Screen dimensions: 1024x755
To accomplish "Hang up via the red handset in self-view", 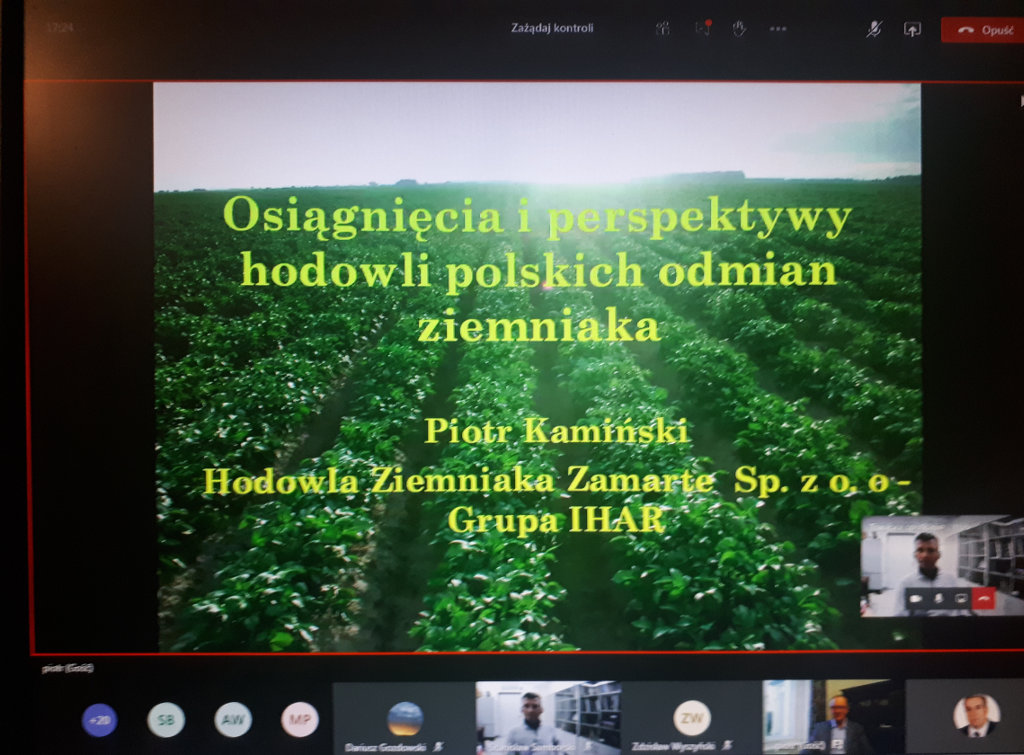I will pyautogui.click(x=985, y=597).
